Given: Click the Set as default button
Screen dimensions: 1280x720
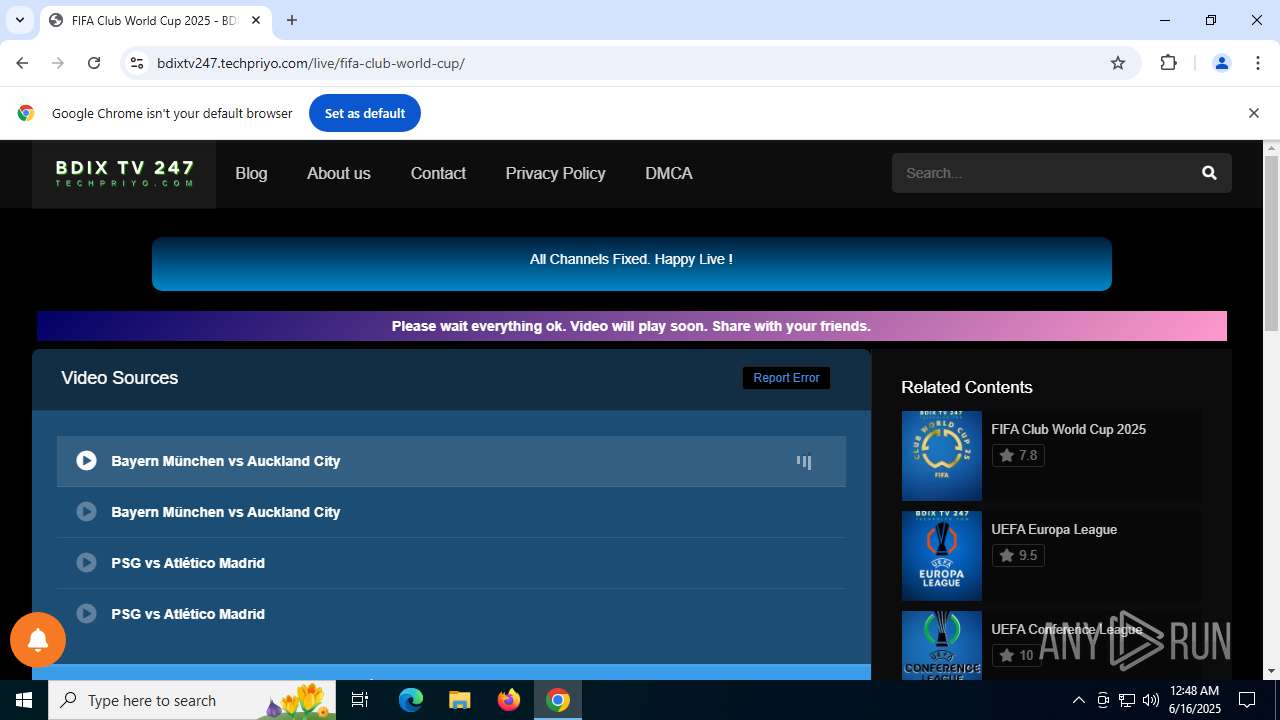Looking at the screenshot, I should pyautogui.click(x=365, y=113).
